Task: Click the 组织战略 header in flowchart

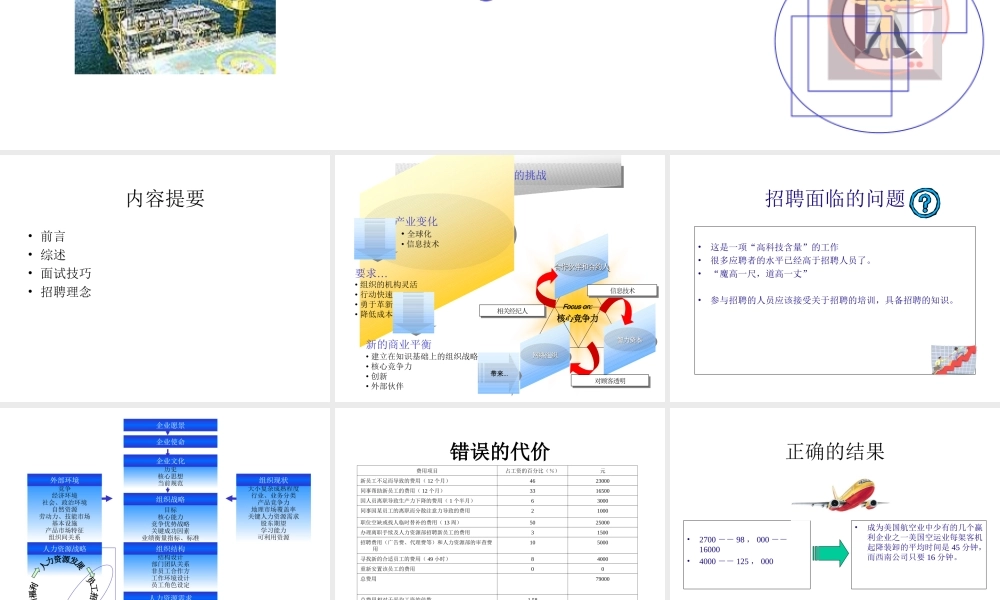Action: tap(170, 499)
